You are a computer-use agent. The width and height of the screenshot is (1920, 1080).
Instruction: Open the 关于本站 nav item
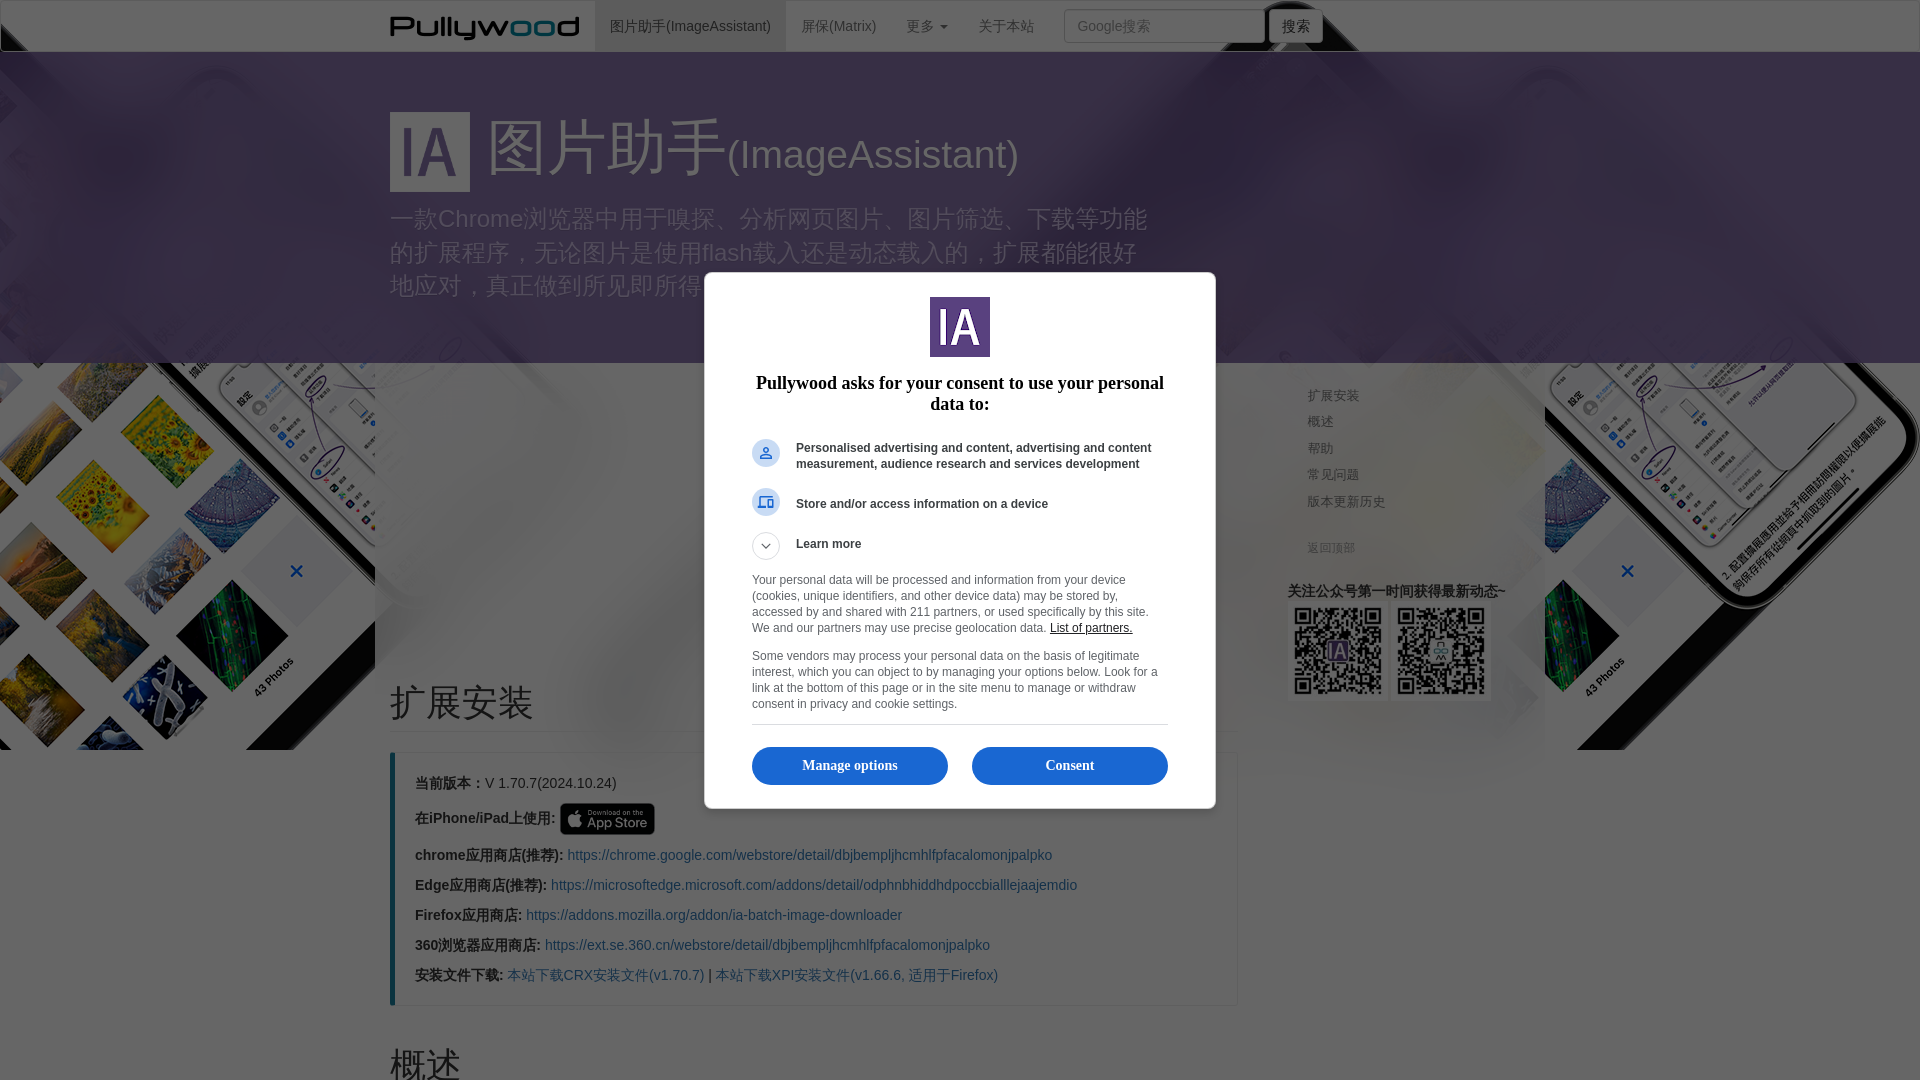click(x=1006, y=26)
